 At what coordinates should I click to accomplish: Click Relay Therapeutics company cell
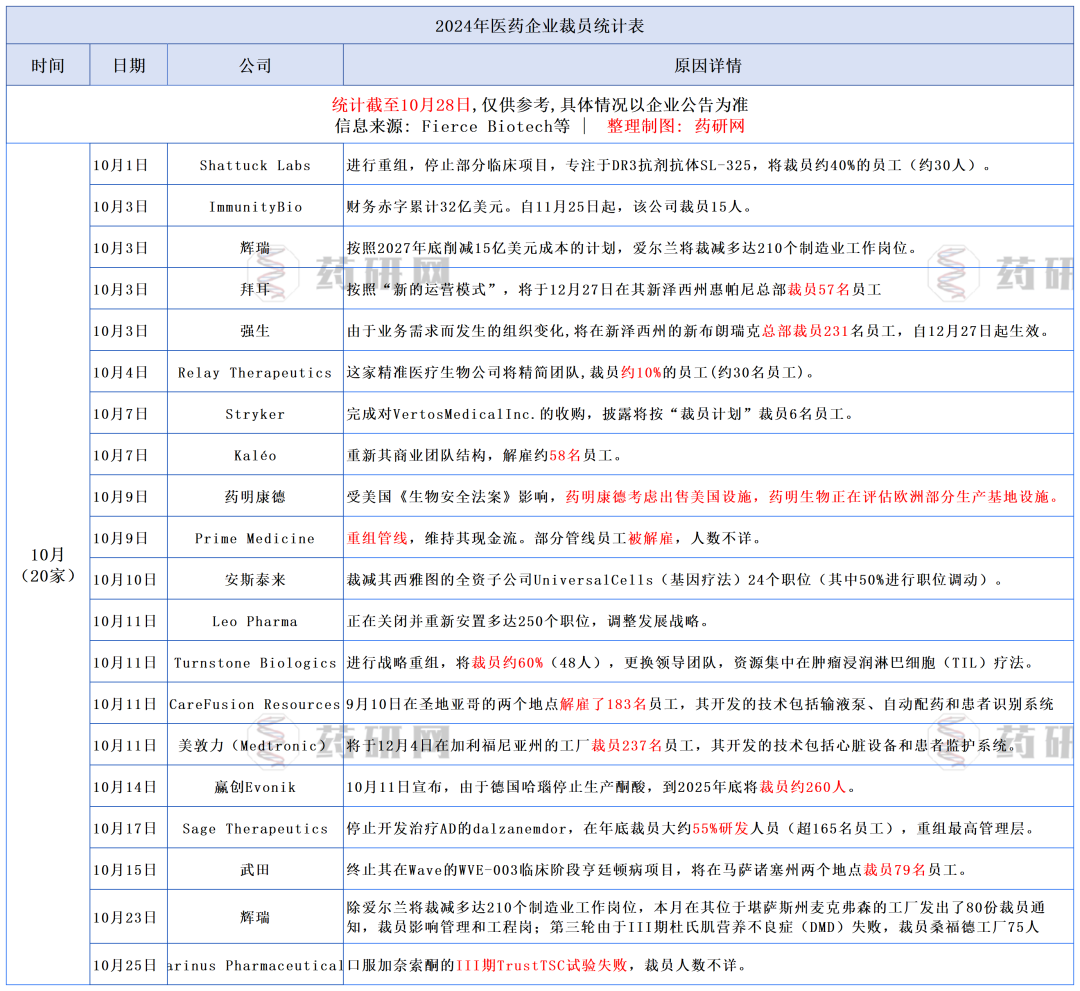pos(255,371)
